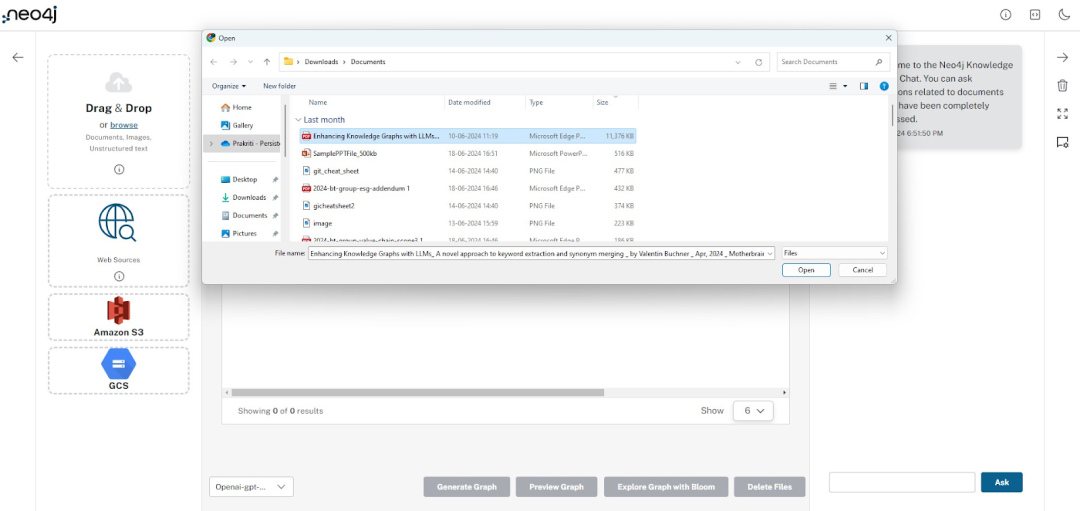Open the Organize menu in the dialog

tap(229, 86)
